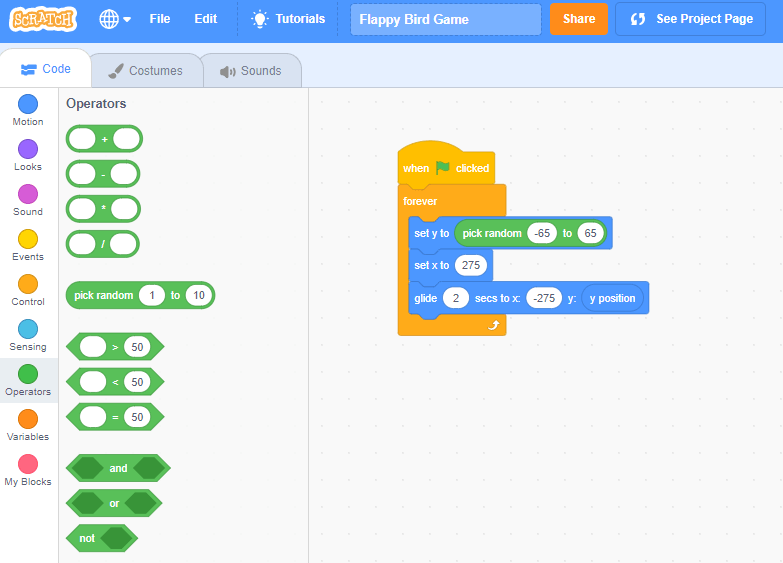This screenshot has height=563, width=783.
Task: Open the Edit menu
Action: point(206,19)
